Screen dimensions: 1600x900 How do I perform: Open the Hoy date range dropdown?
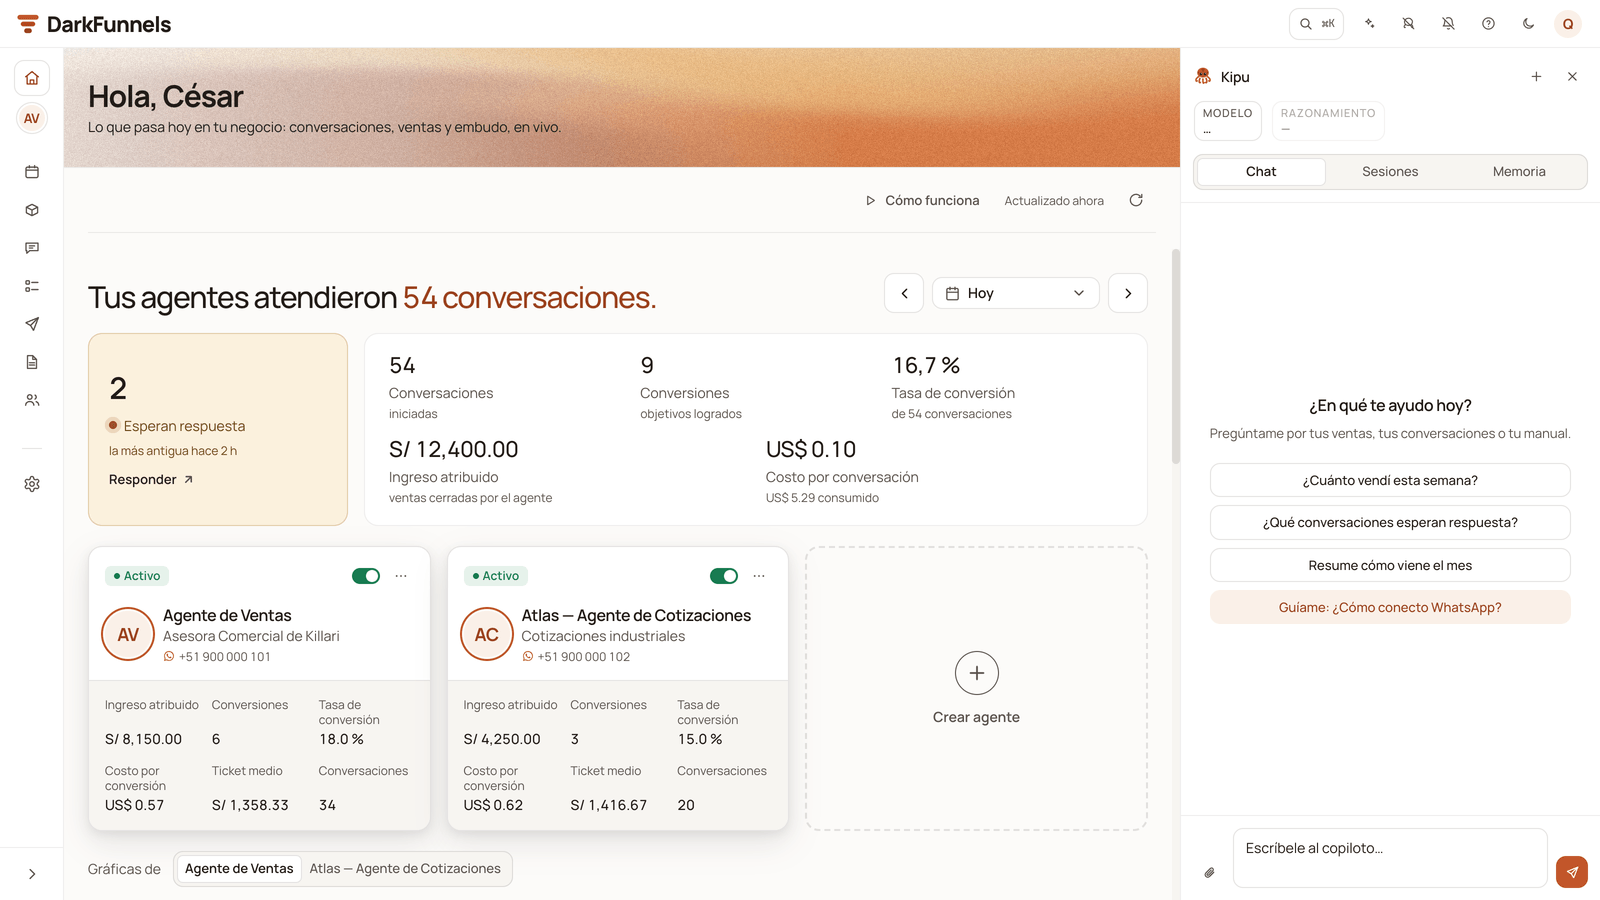[x=1015, y=293]
